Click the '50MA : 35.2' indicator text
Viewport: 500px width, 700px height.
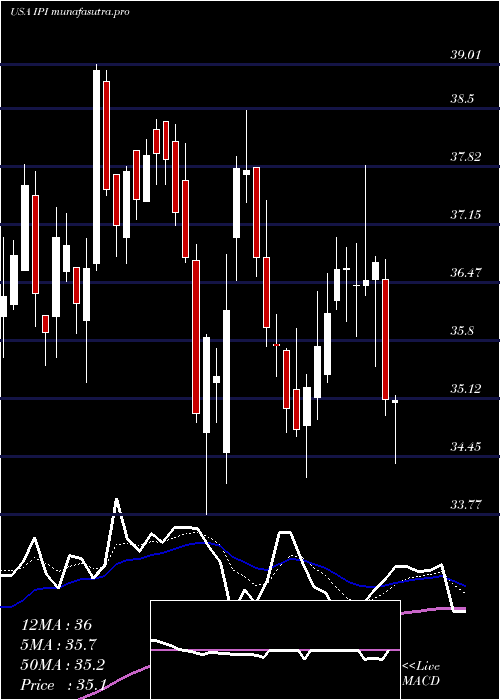tap(62, 665)
